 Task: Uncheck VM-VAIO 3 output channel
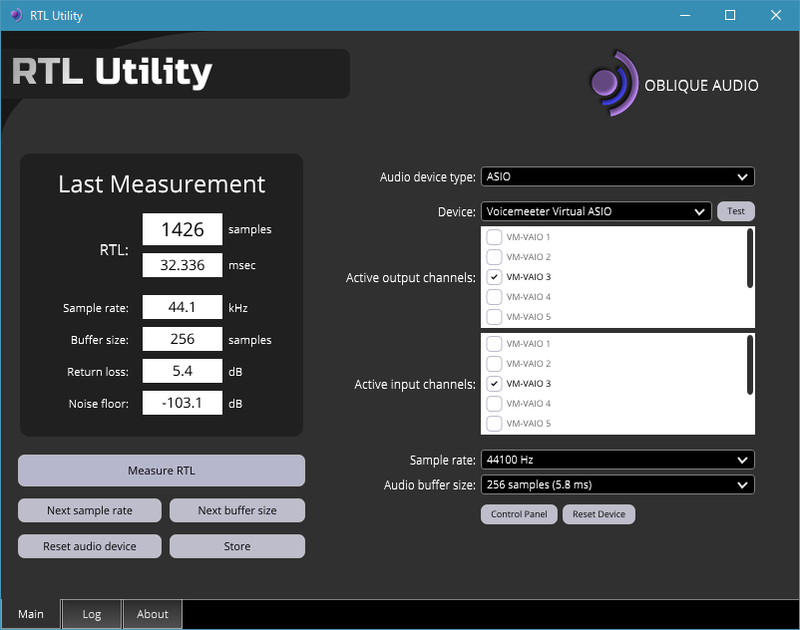tap(494, 277)
